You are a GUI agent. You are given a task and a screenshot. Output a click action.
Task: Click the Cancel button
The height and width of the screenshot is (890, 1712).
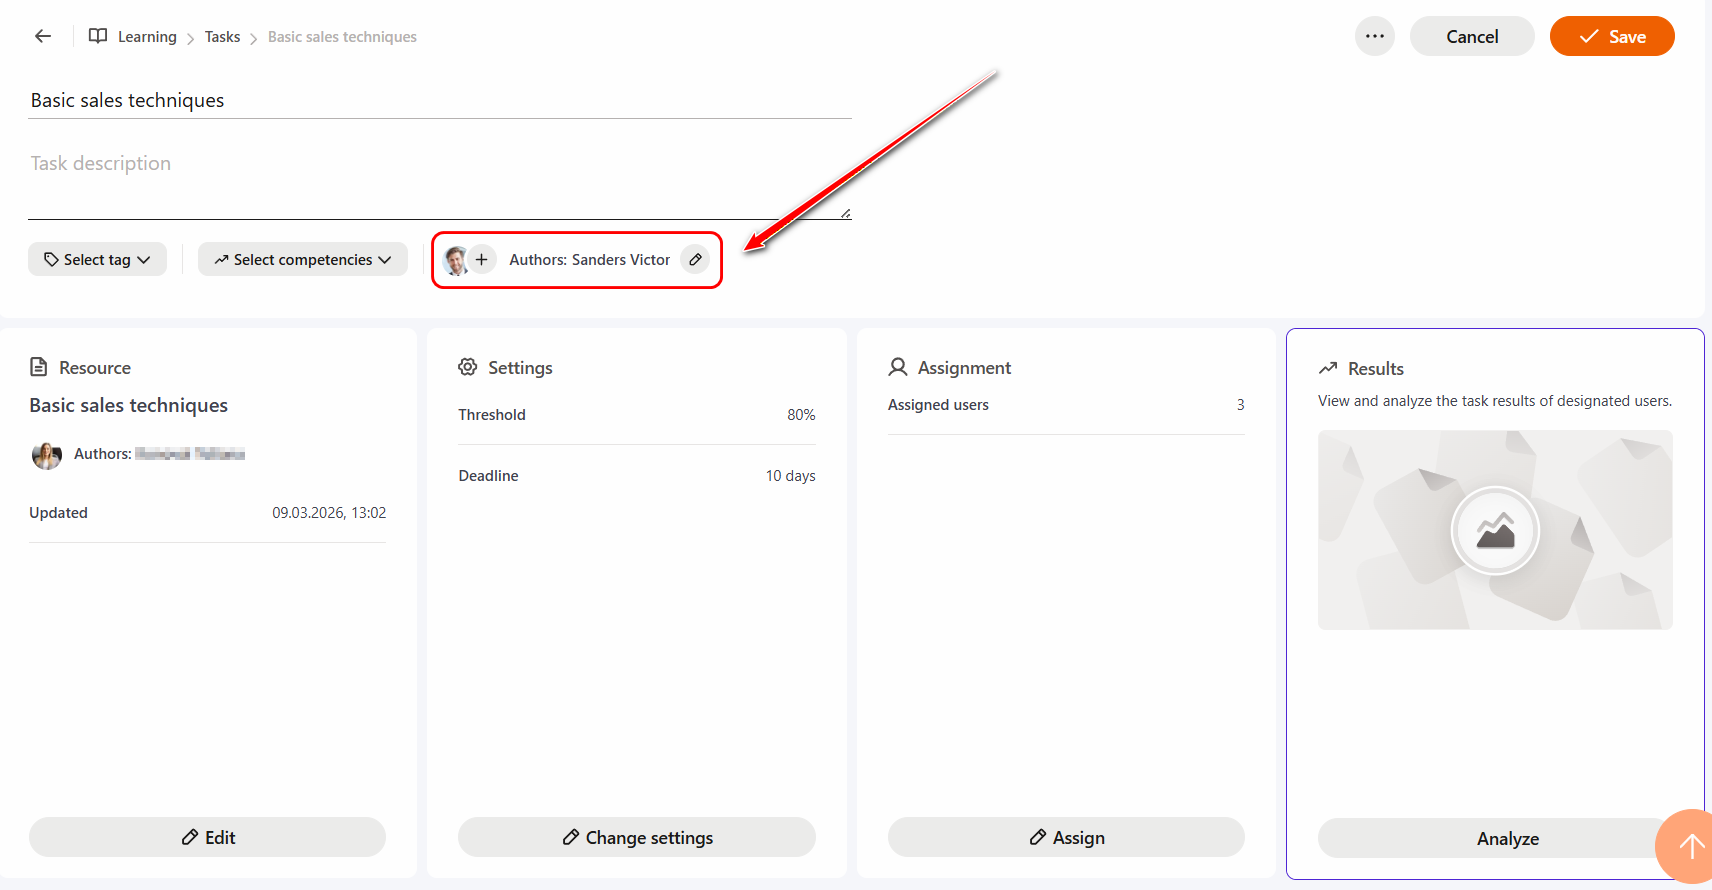pos(1471,37)
